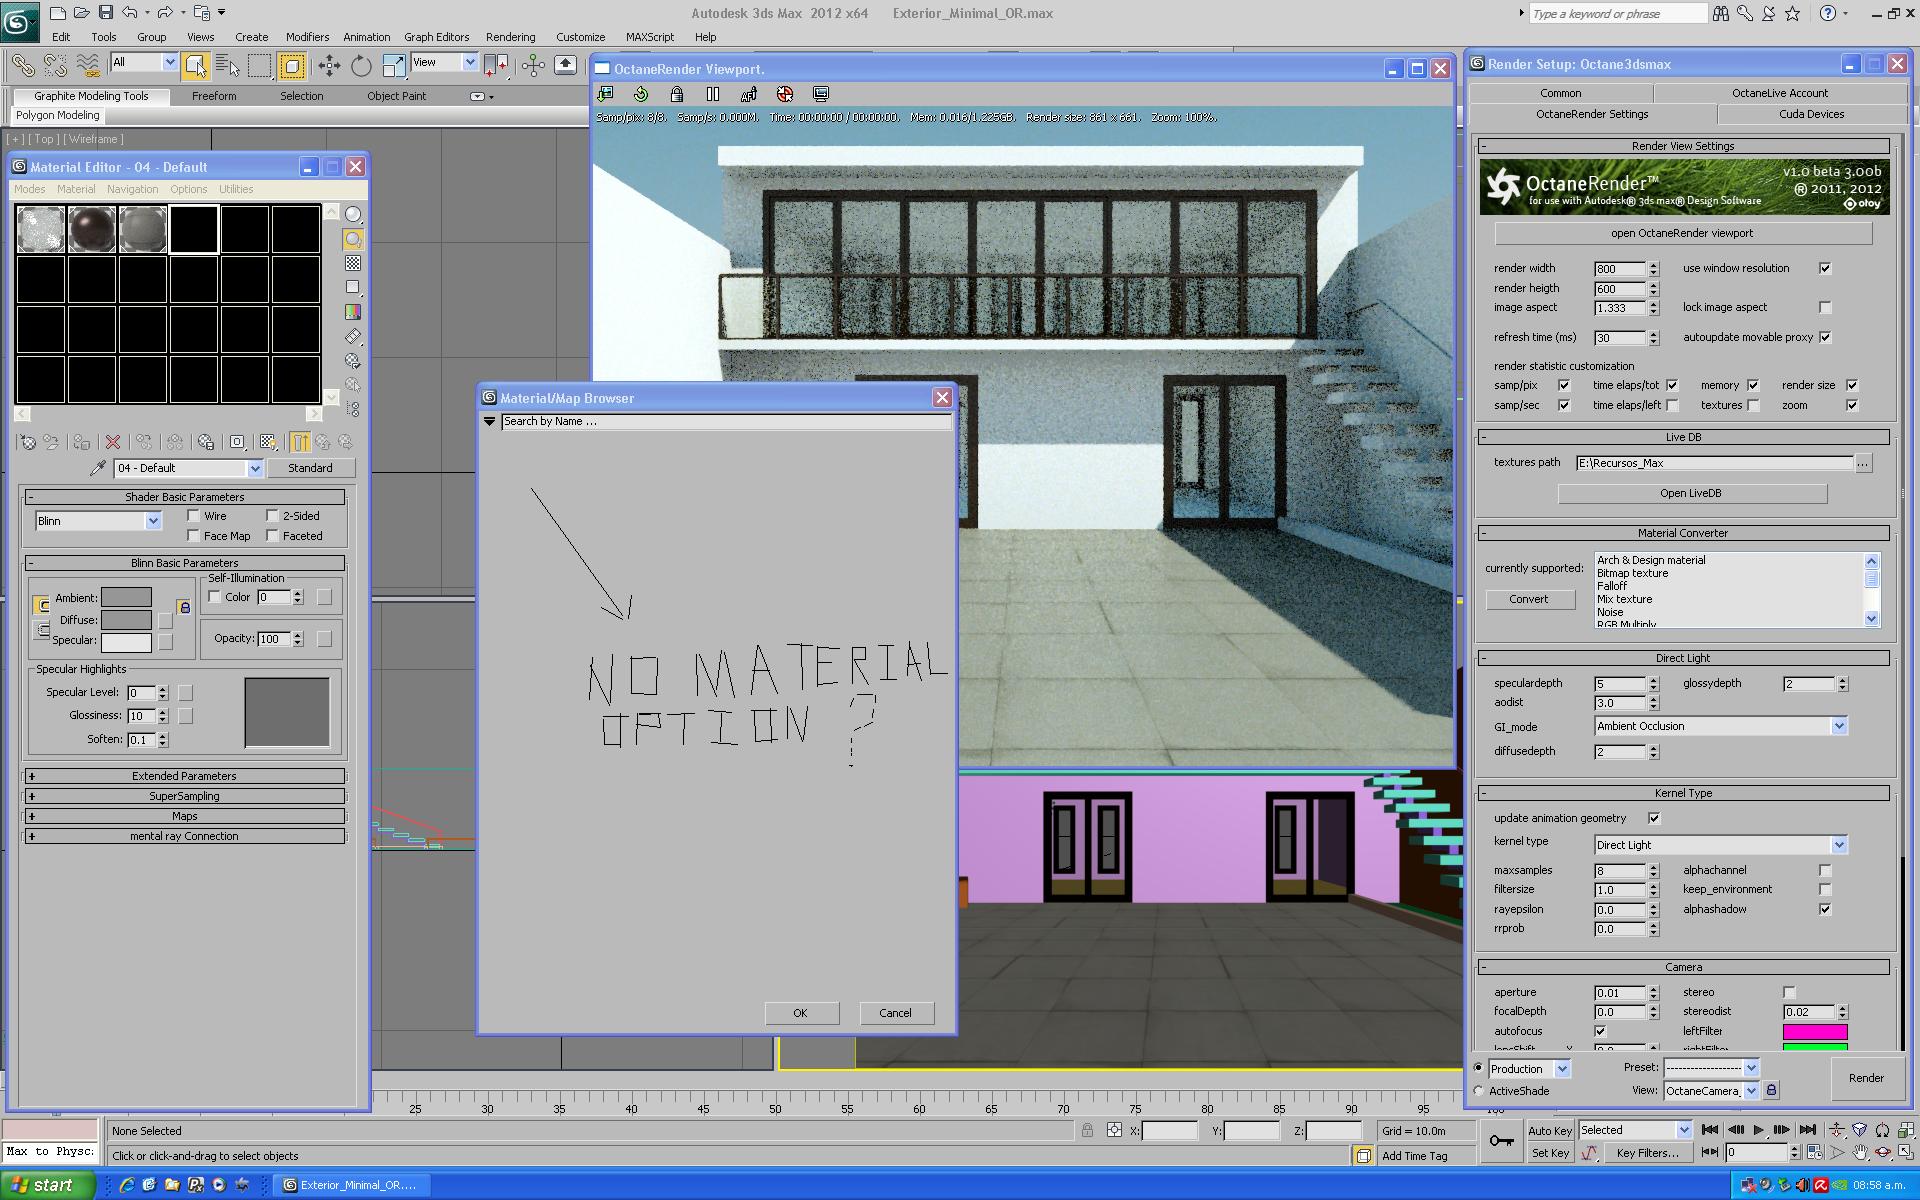Viewport: 1920px width, 1200px height.
Task: Click the Search by Name field
Action: (725, 422)
